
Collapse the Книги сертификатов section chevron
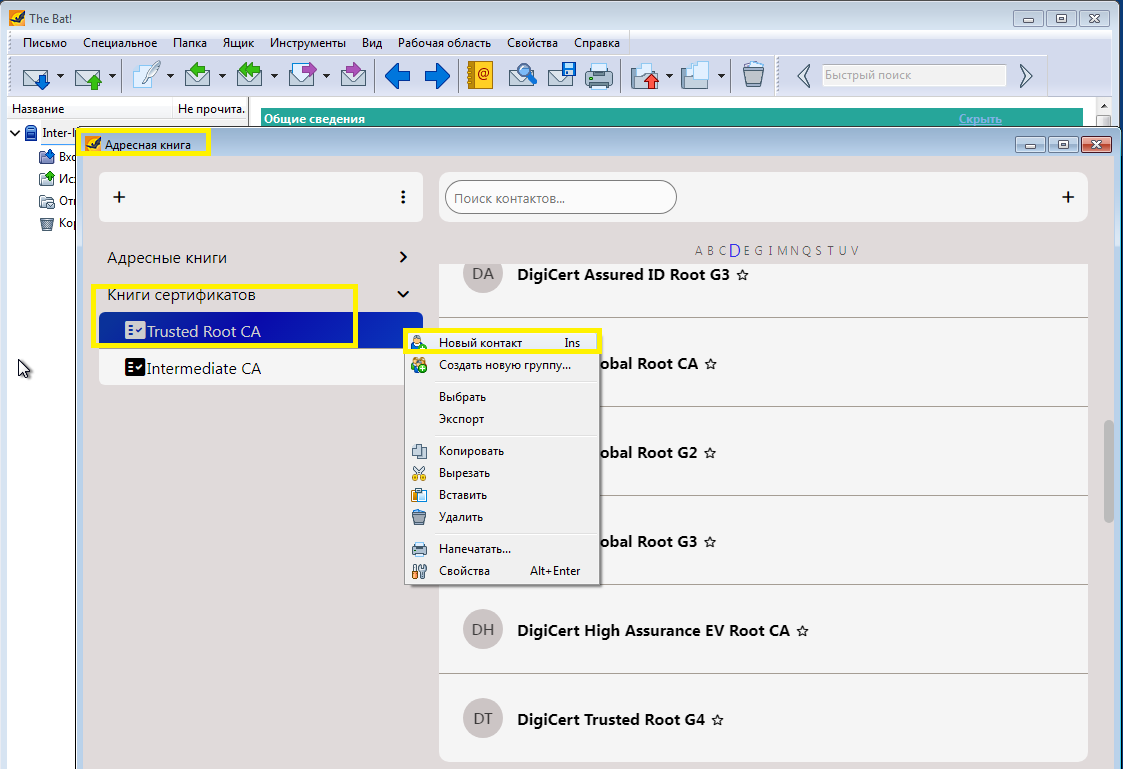pos(403,294)
